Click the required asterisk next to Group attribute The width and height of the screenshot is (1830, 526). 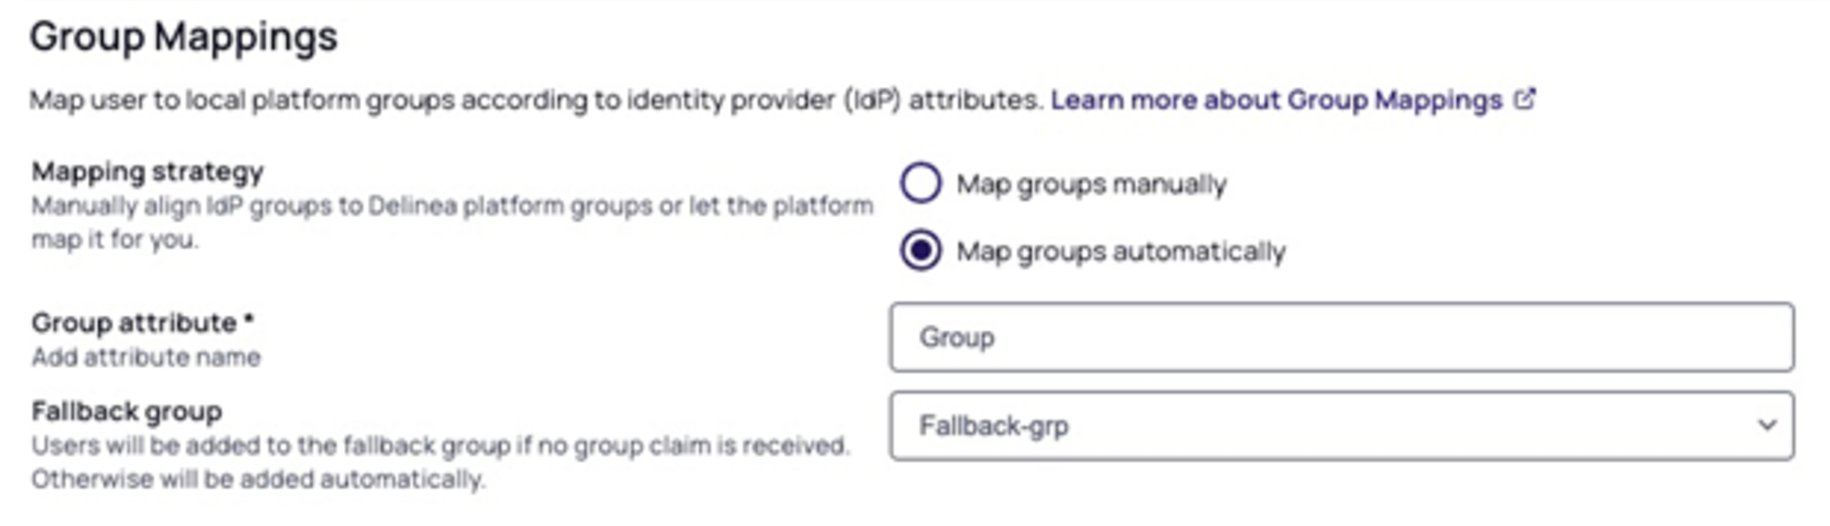(249, 320)
